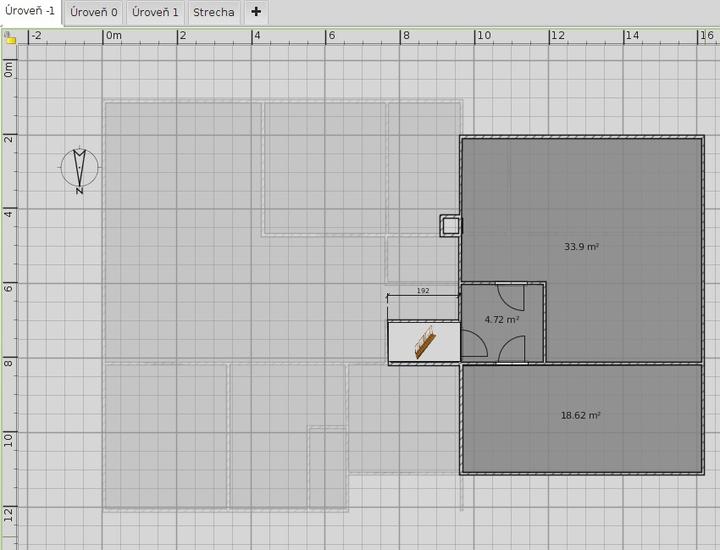Select the 18.62 m² room
This screenshot has width=720, height=550.
(581, 435)
